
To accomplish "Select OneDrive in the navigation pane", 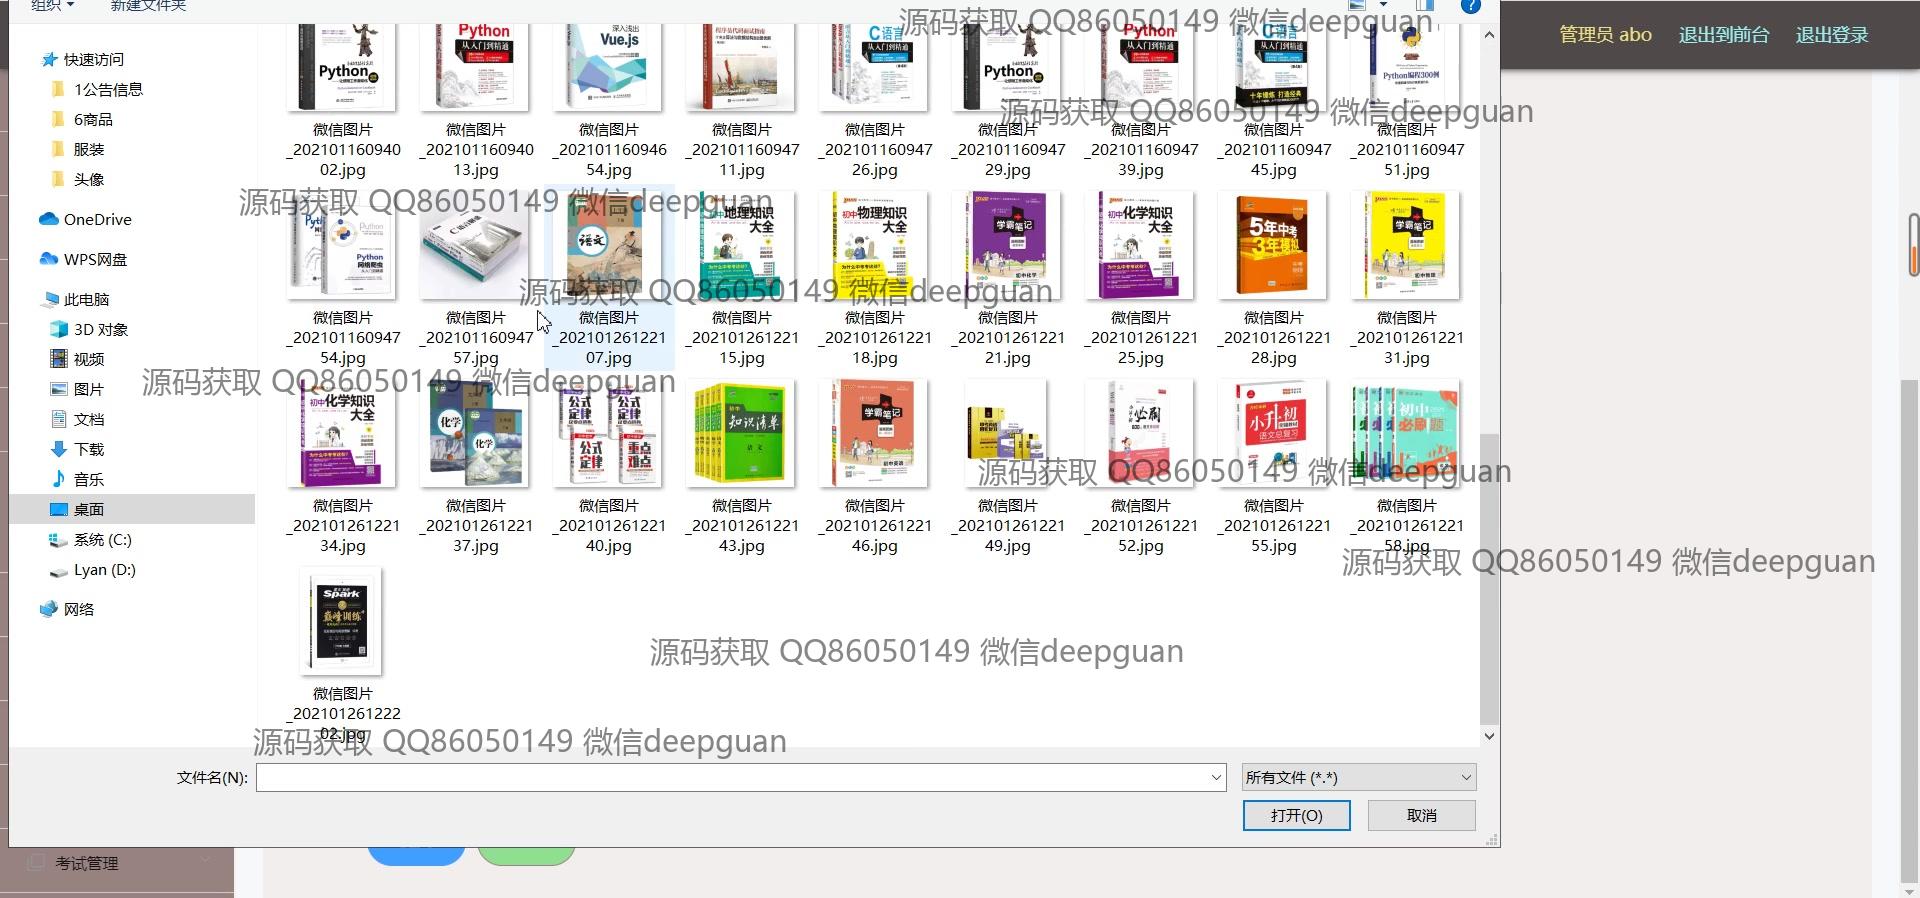I will (86, 219).
